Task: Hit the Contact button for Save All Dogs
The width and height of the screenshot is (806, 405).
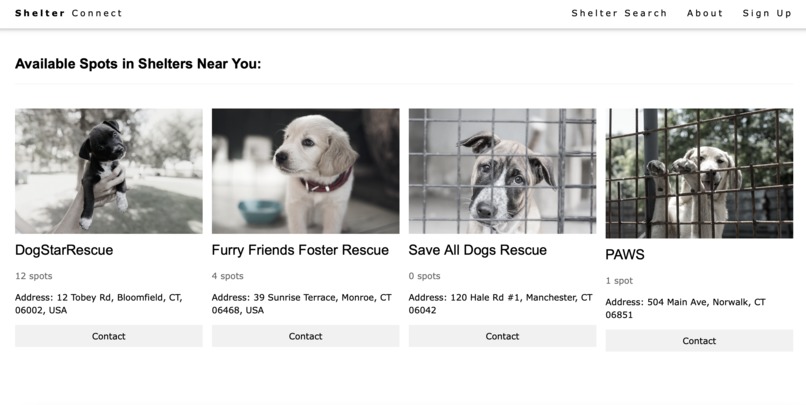Action: pos(502,336)
